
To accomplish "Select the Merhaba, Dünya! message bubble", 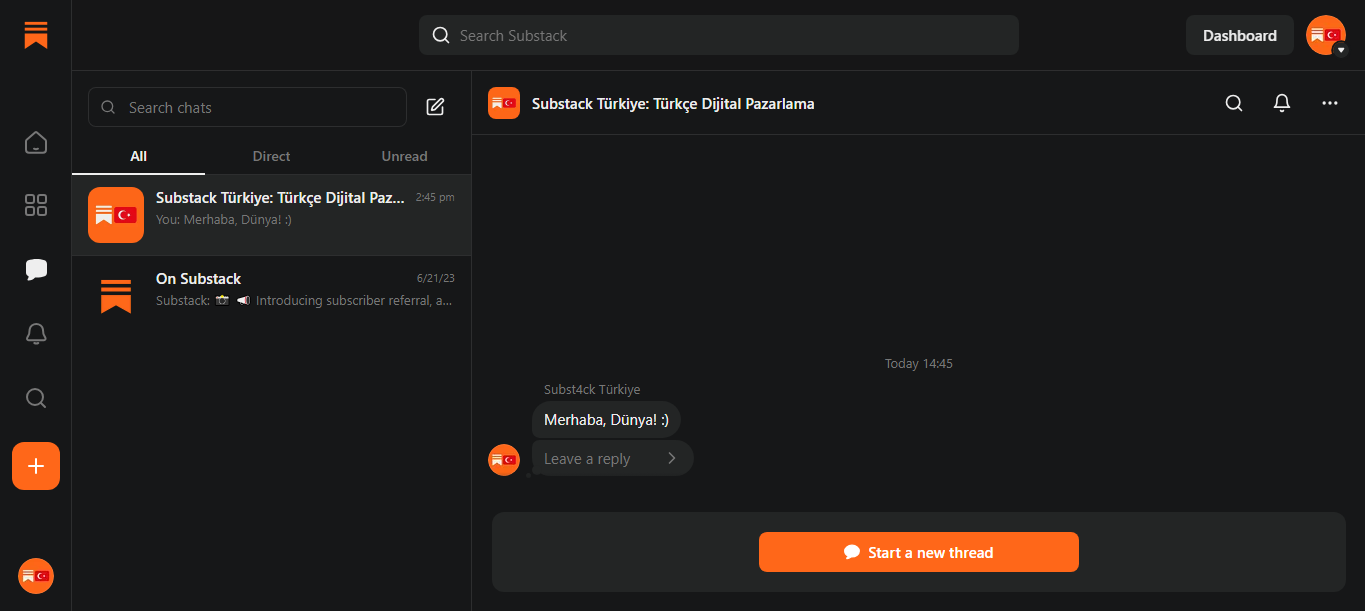I will point(606,420).
